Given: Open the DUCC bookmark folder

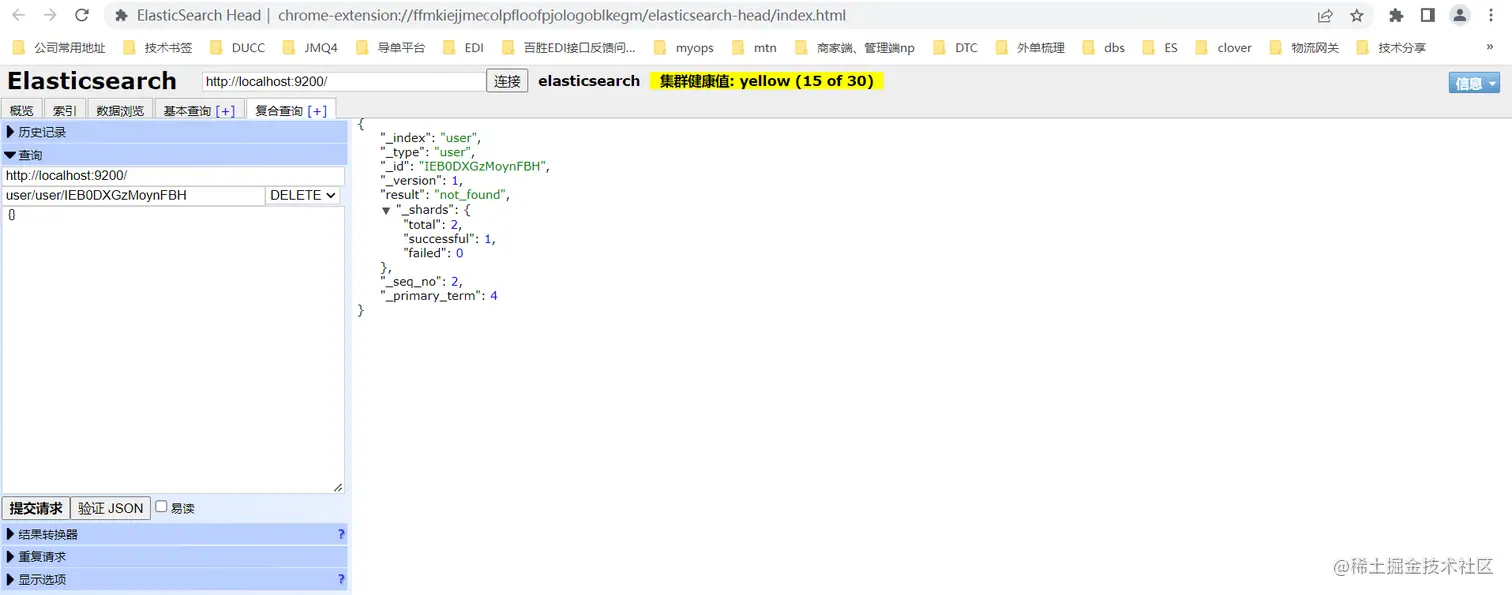Looking at the screenshot, I should click(x=237, y=47).
